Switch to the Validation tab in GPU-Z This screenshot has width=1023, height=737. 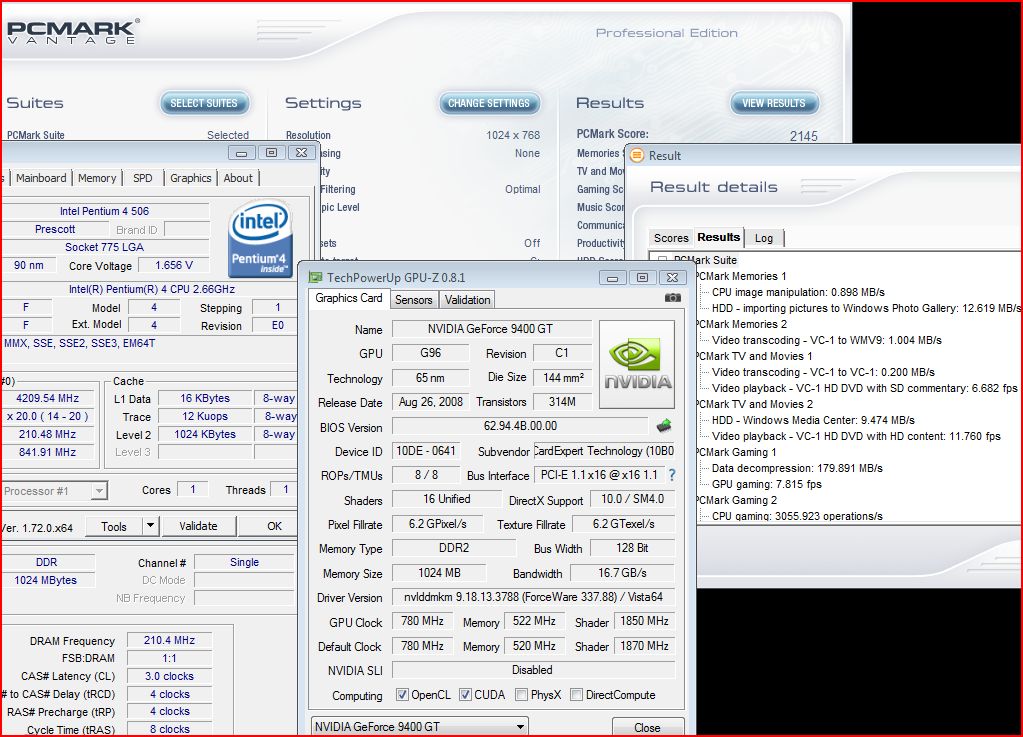coord(467,300)
